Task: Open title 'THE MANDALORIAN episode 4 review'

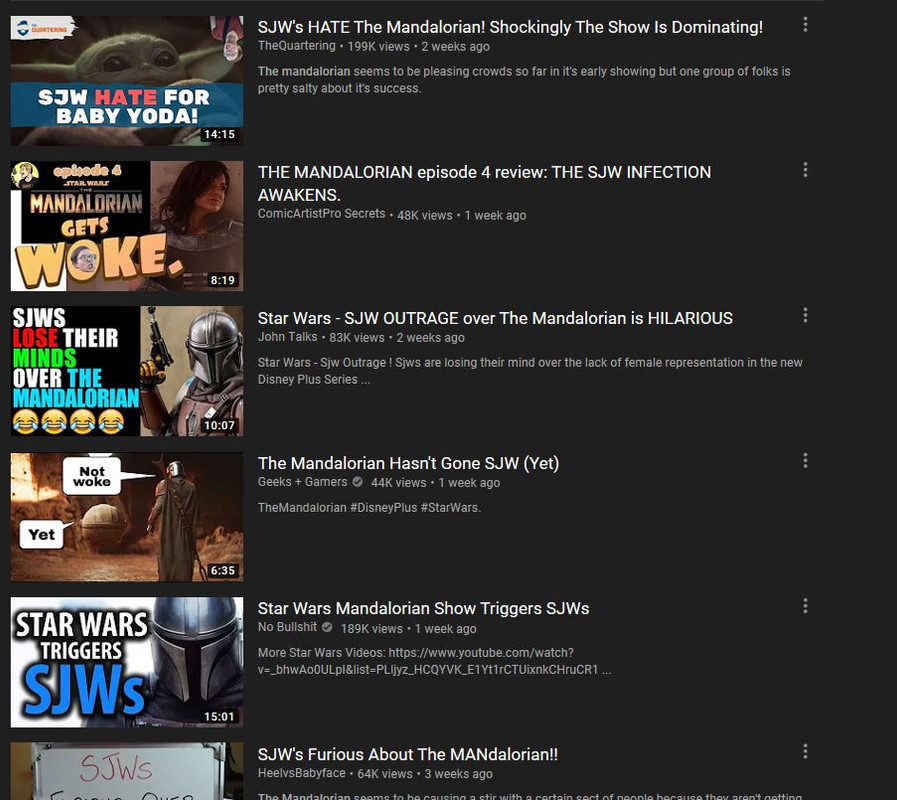Action: click(x=484, y=183)
